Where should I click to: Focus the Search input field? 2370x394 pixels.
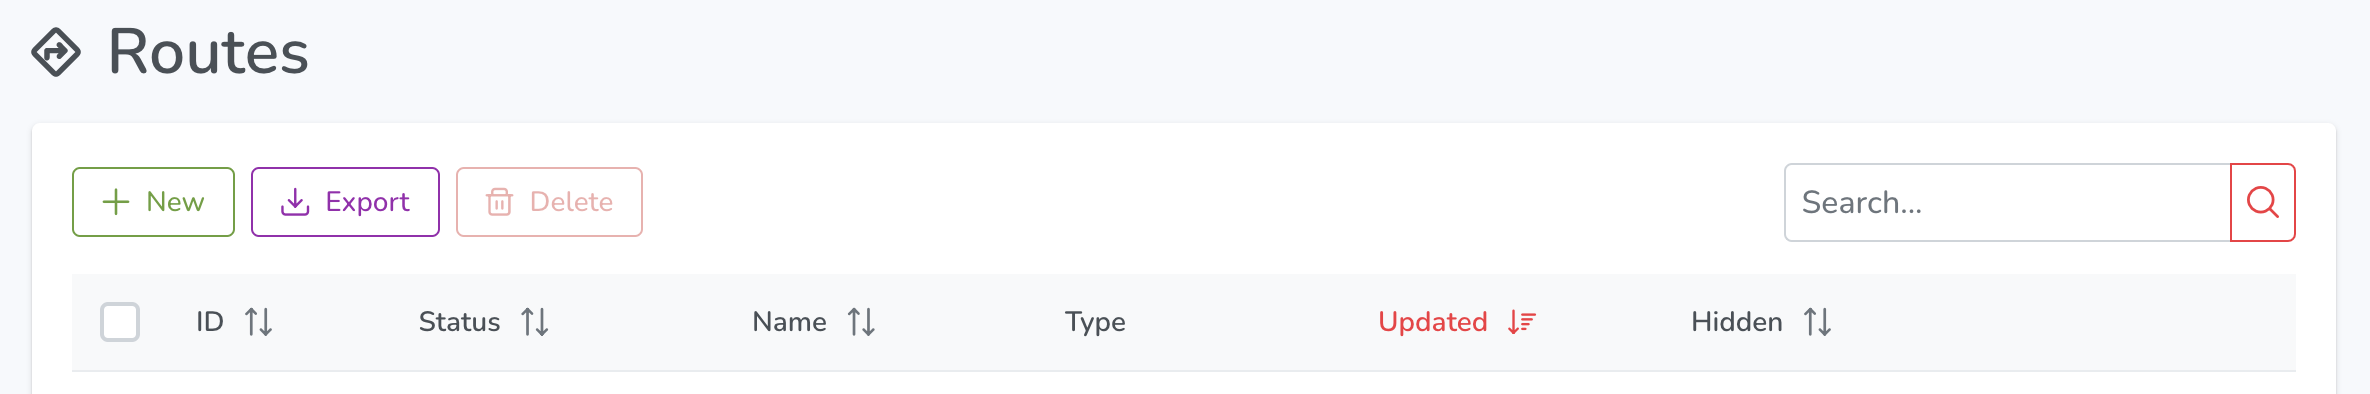pyautogui.click(x=2008, y=202)
